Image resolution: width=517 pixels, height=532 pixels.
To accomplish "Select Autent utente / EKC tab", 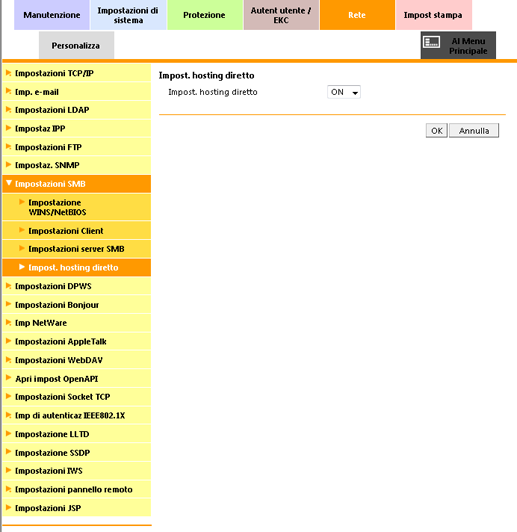I will pos(281,15).
